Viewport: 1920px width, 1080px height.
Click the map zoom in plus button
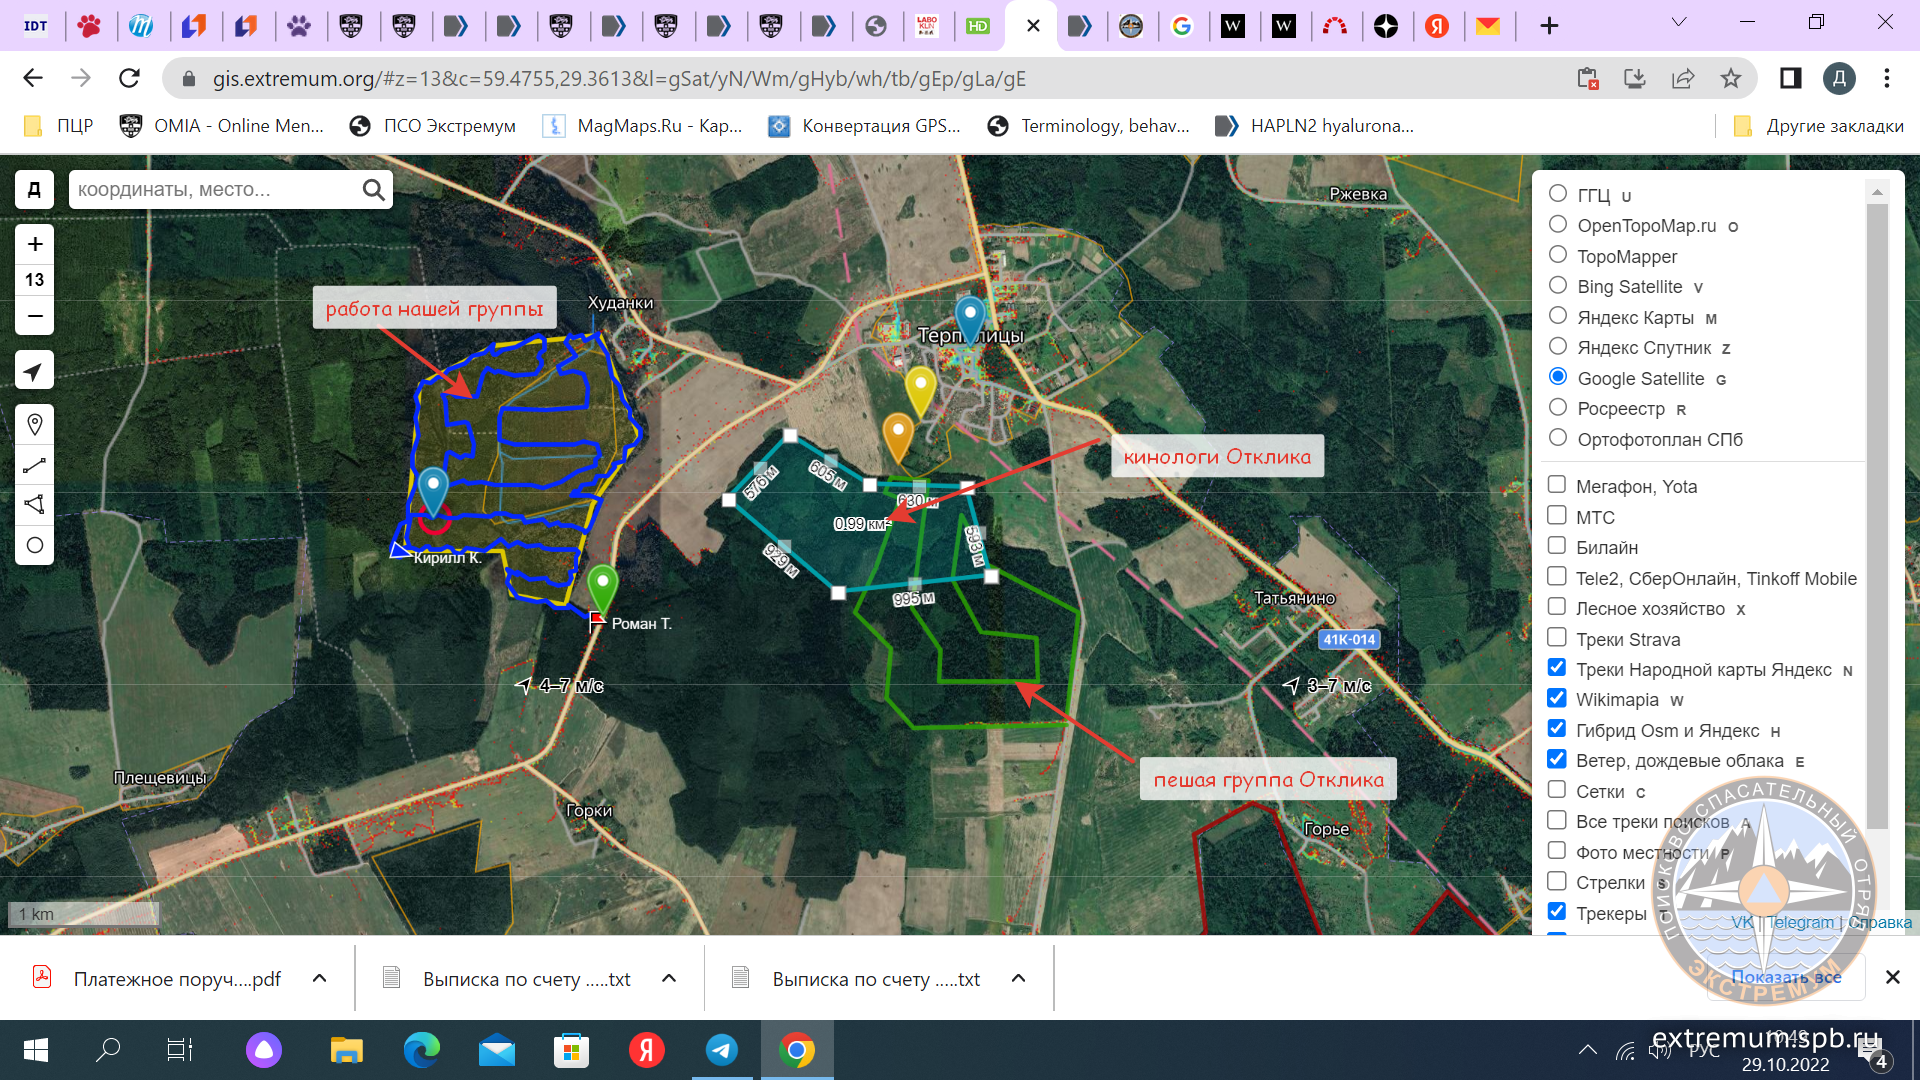(35, 244)
